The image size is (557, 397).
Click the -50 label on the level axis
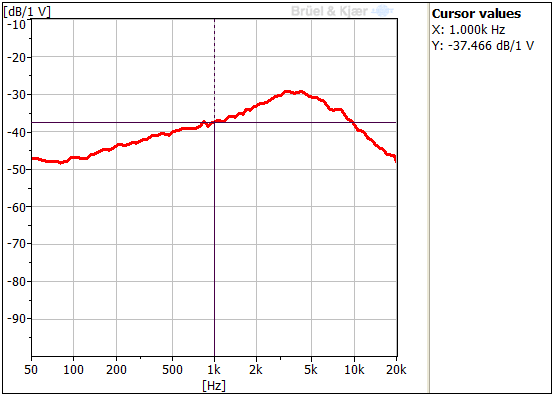[17, 170]
